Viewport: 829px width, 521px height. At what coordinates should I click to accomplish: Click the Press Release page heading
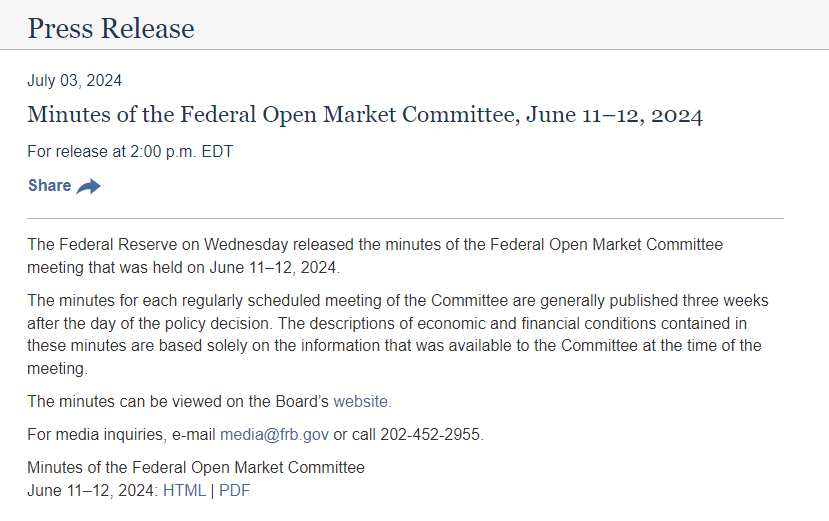111,28
